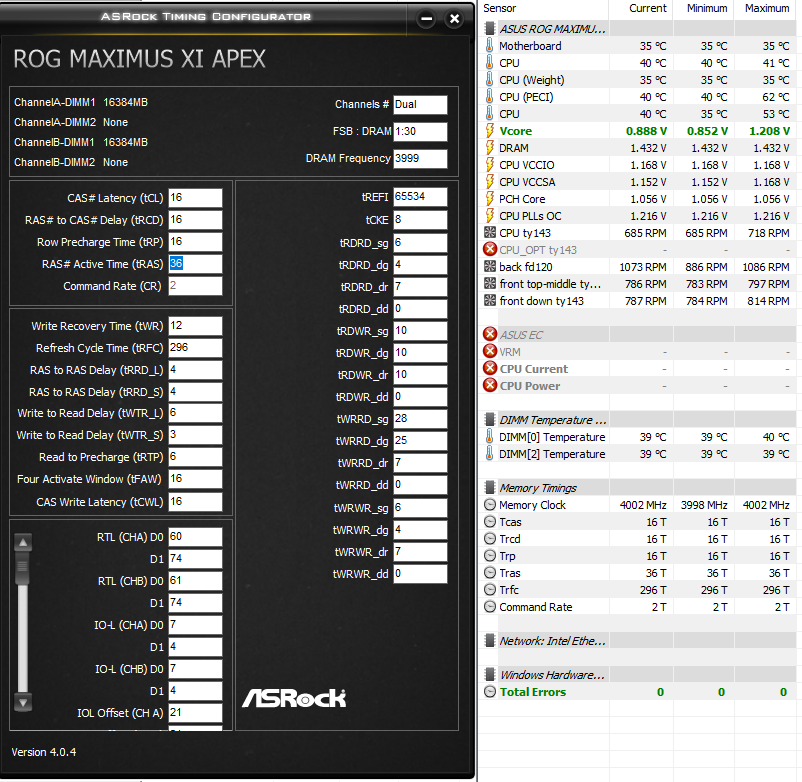Image resolution: width=802 pixels, height=782 pixels.
Task: Select the Trfc sensor row label
Action: [x=509, y=590]
